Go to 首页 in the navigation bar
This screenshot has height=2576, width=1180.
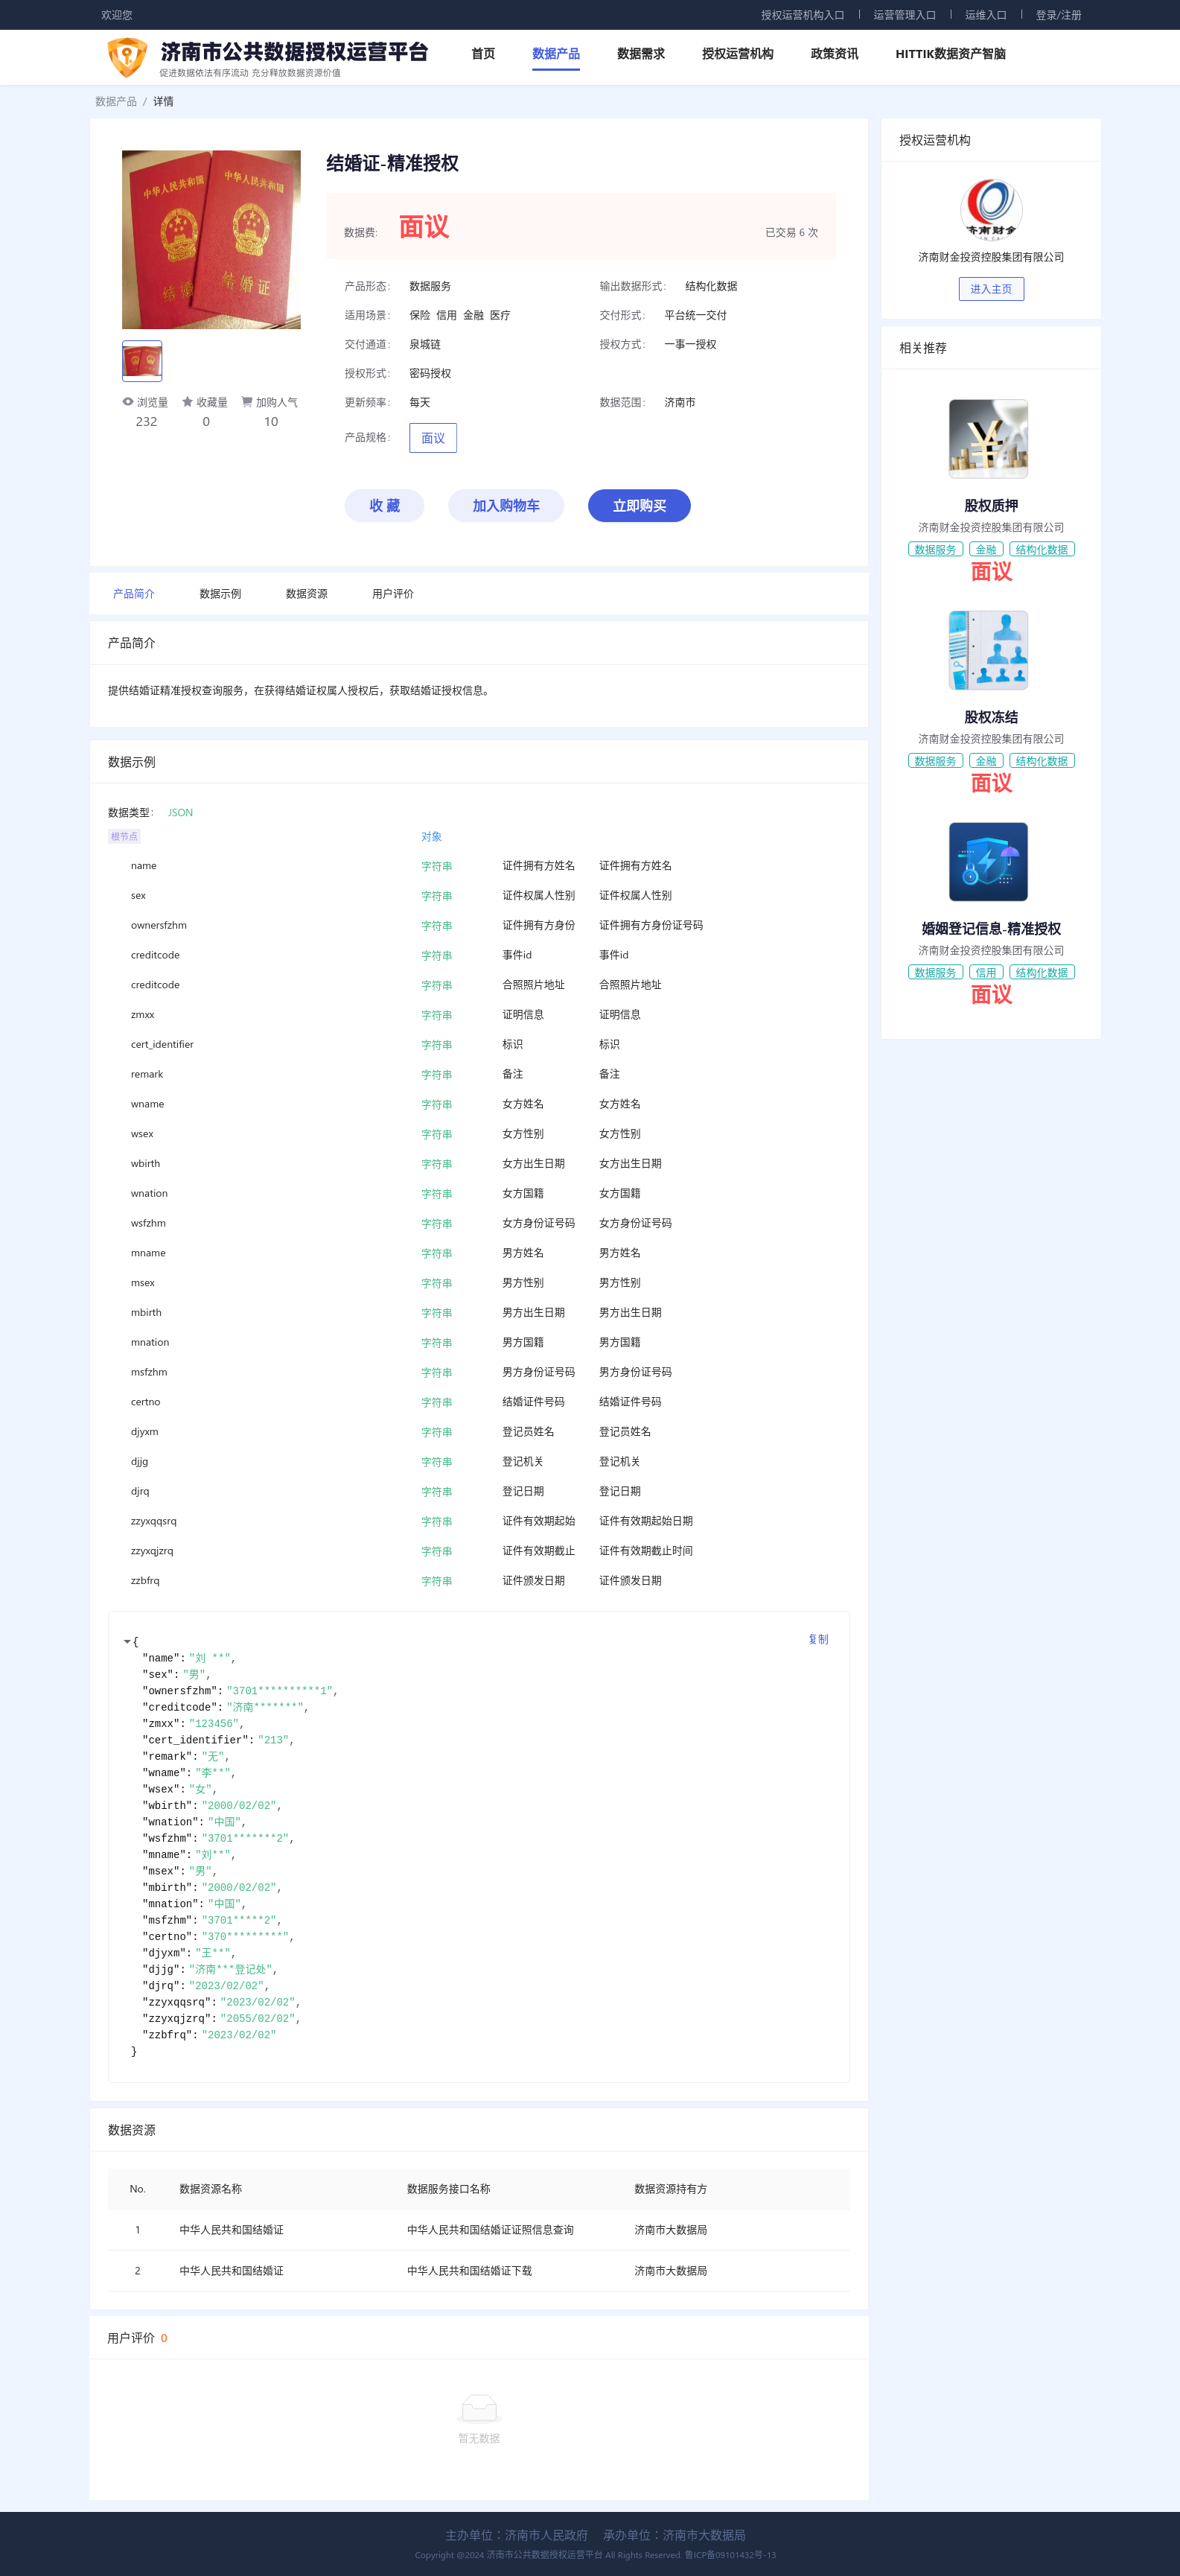[x=483, y=54]
